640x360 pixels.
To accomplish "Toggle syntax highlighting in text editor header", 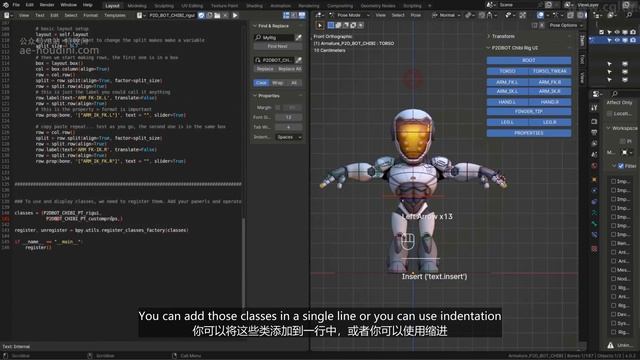I will [302, 16].
